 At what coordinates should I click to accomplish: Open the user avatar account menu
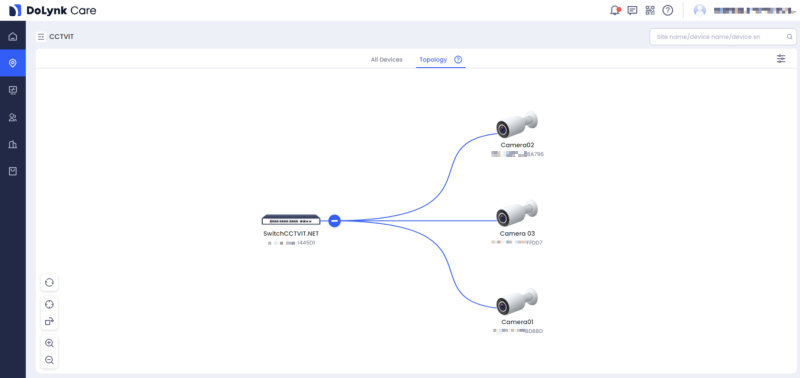coord(700,10)
